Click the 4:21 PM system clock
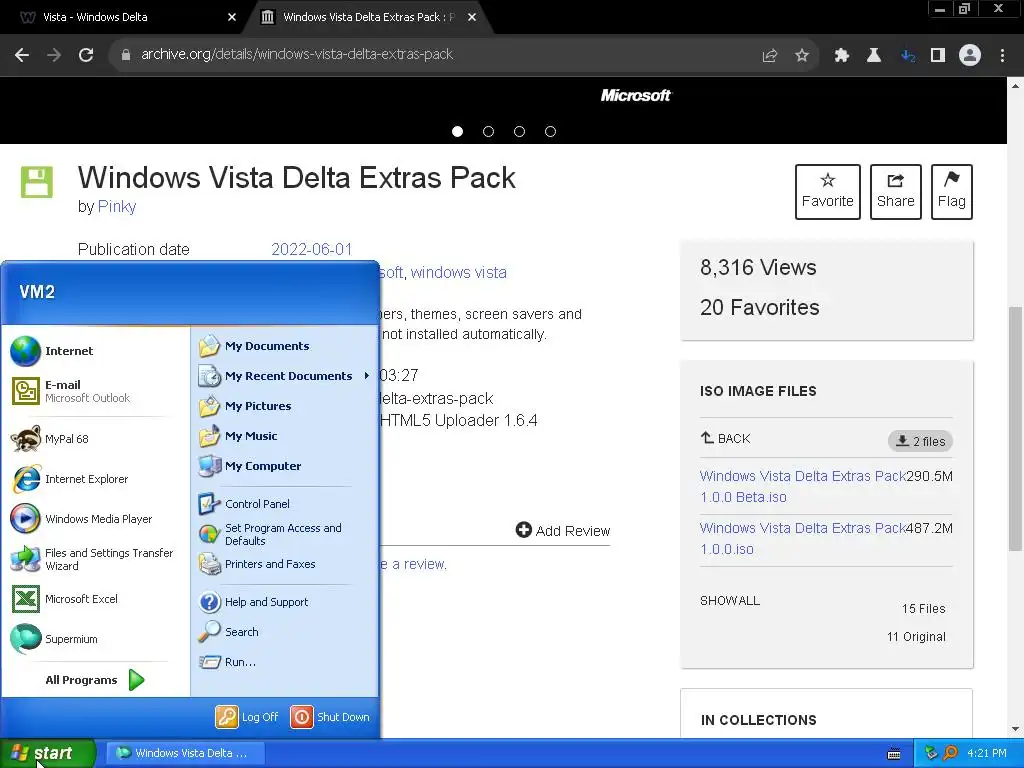 987,753
